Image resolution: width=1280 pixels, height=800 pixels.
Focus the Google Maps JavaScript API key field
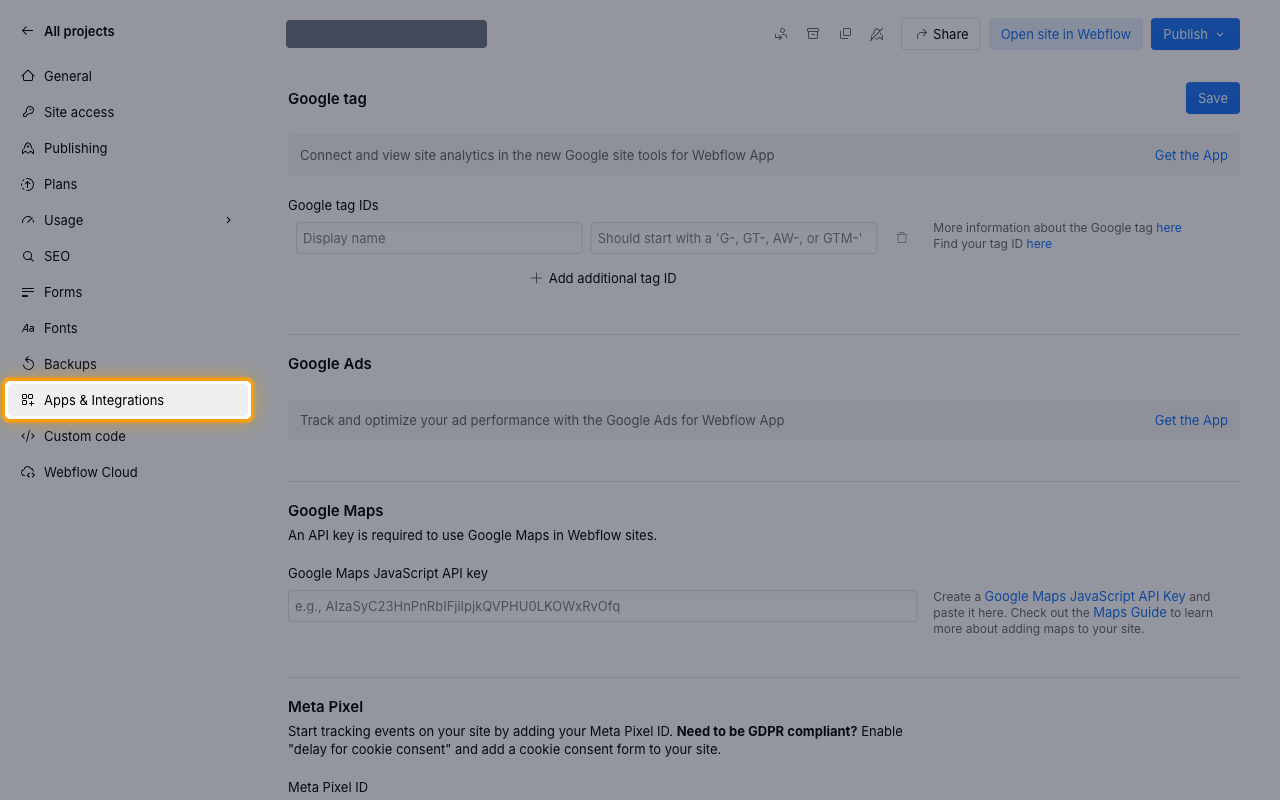(603, 606)
